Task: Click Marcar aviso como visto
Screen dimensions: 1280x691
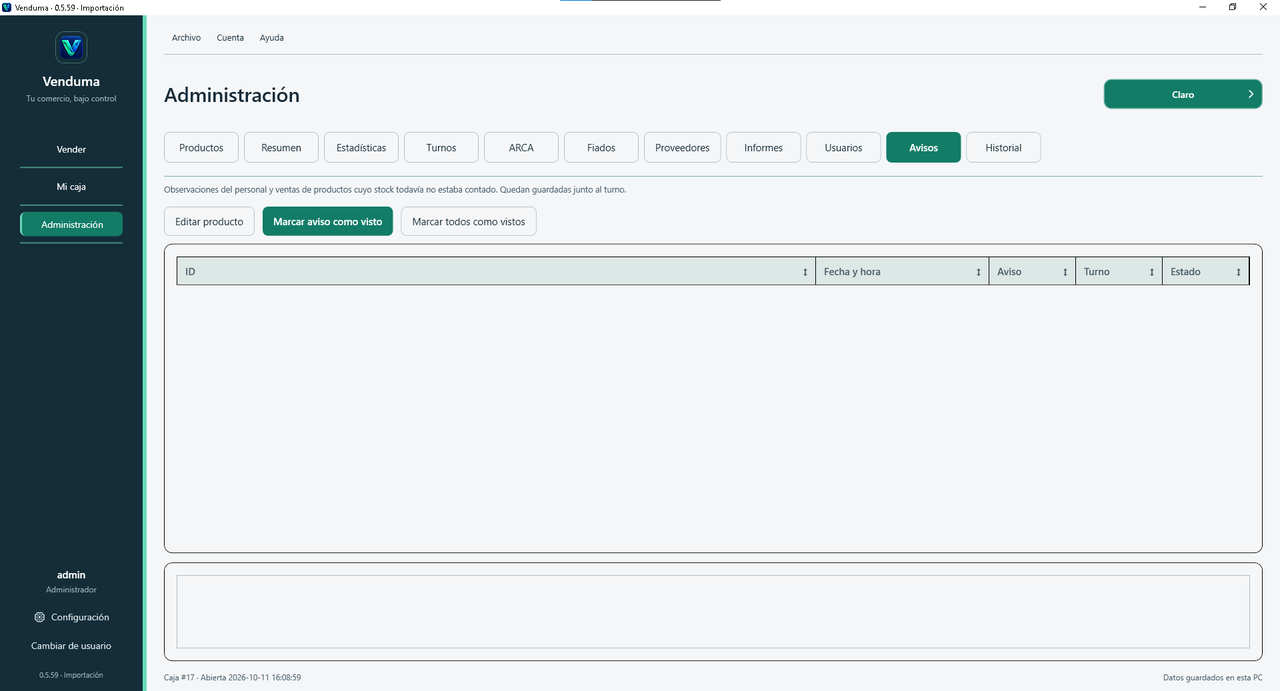Action: (328, 221)
